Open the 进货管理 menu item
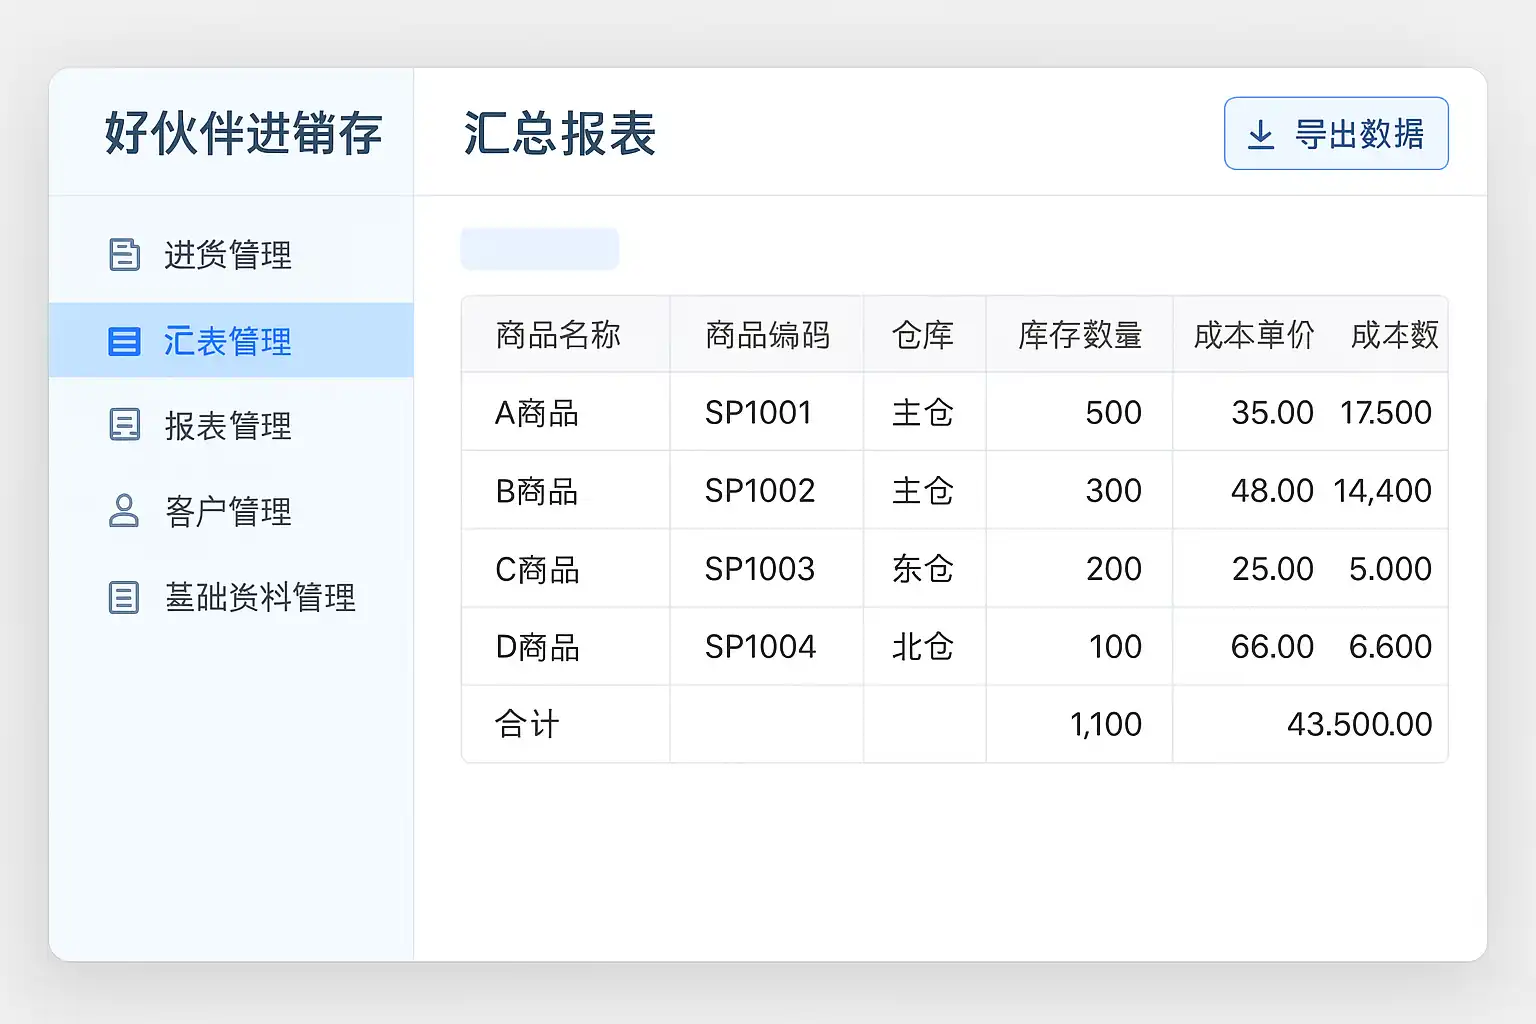The image size is (1536, 1024). [228, 255]
